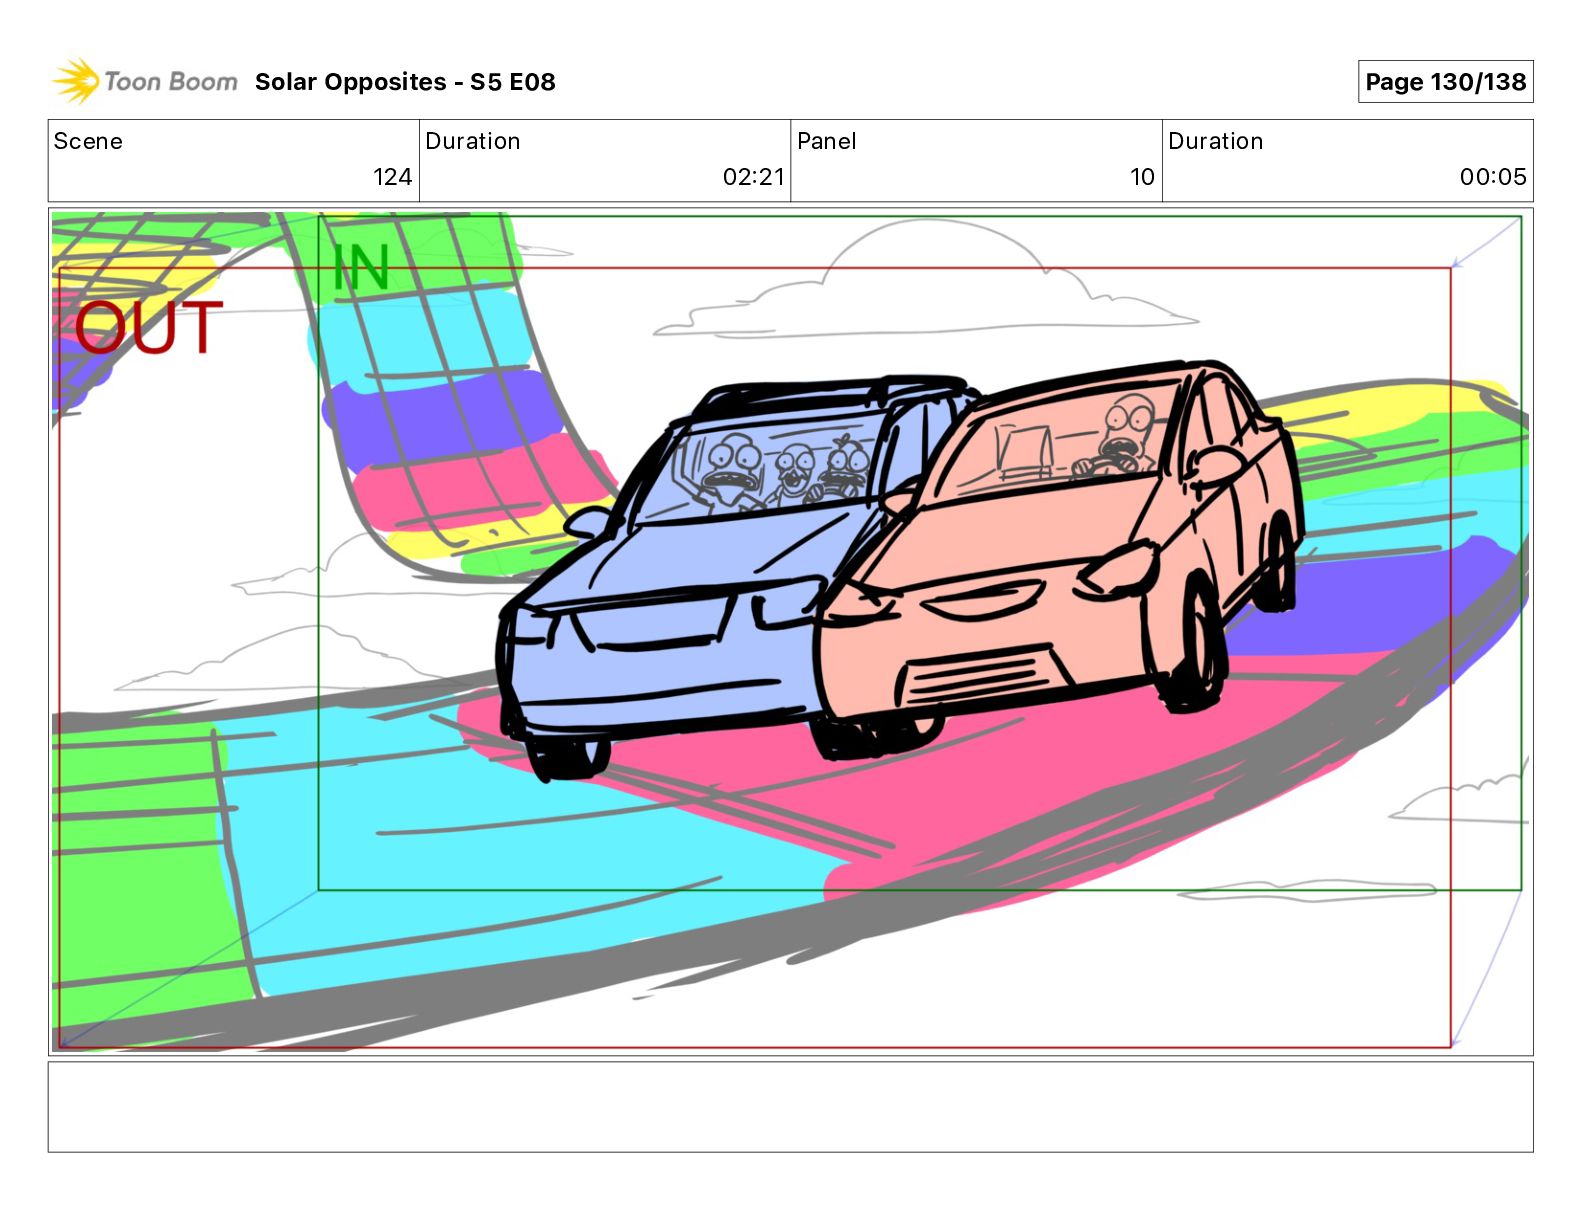Select the title 'Solar Opposites - S5 E08'
Viewport: 1584px width, 1224px height.
point(405,82)
